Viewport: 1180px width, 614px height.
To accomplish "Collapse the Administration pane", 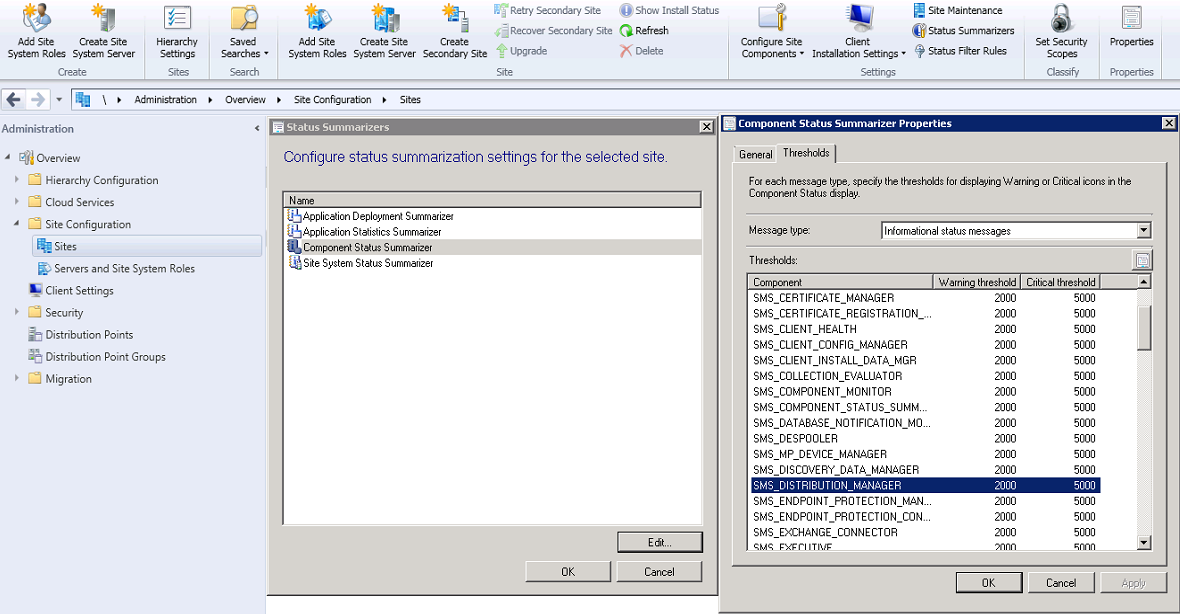I will tap(257, 129).
